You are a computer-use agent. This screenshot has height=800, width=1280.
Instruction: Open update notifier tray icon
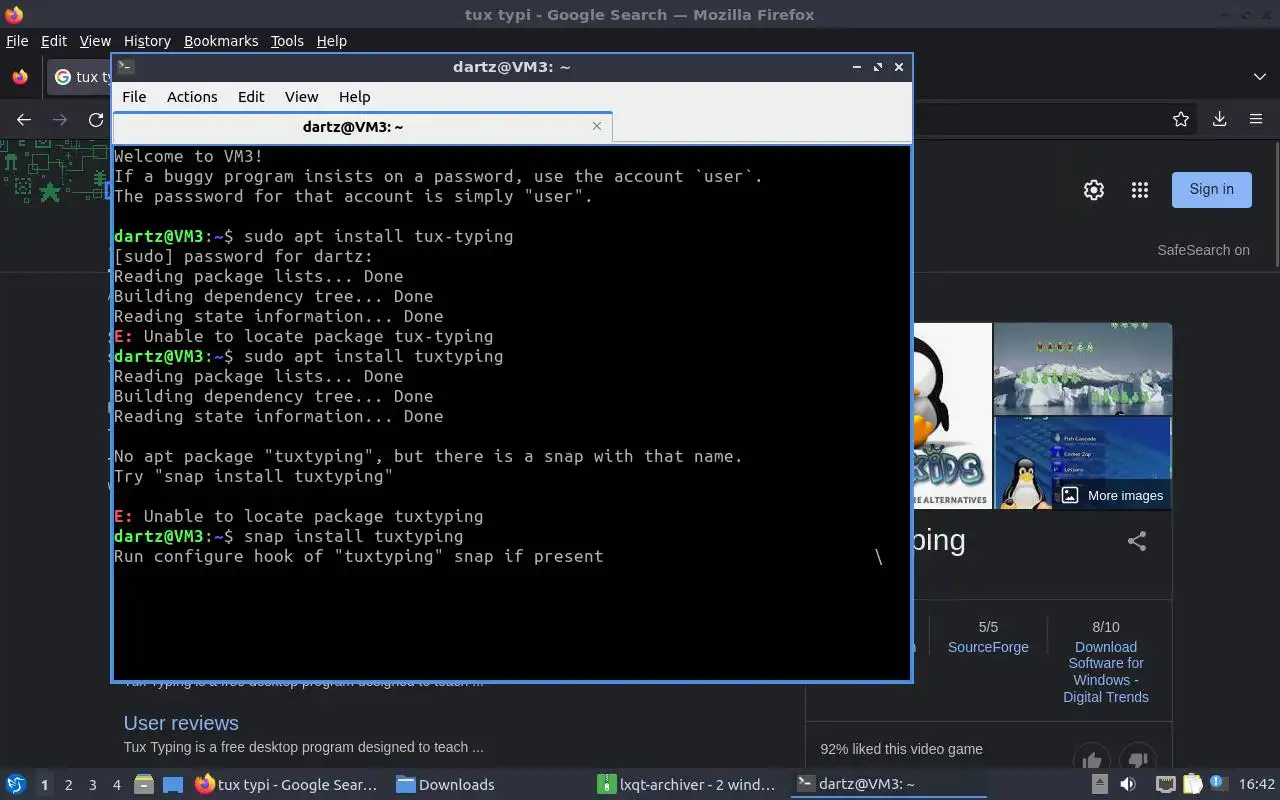1218,784
